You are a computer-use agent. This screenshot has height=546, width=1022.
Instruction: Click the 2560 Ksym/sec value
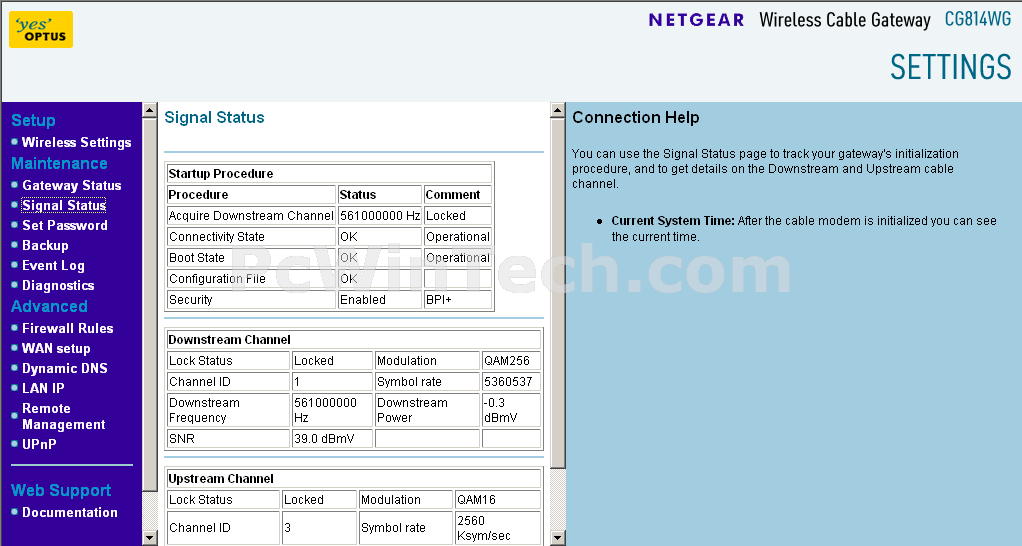point(498,528)
